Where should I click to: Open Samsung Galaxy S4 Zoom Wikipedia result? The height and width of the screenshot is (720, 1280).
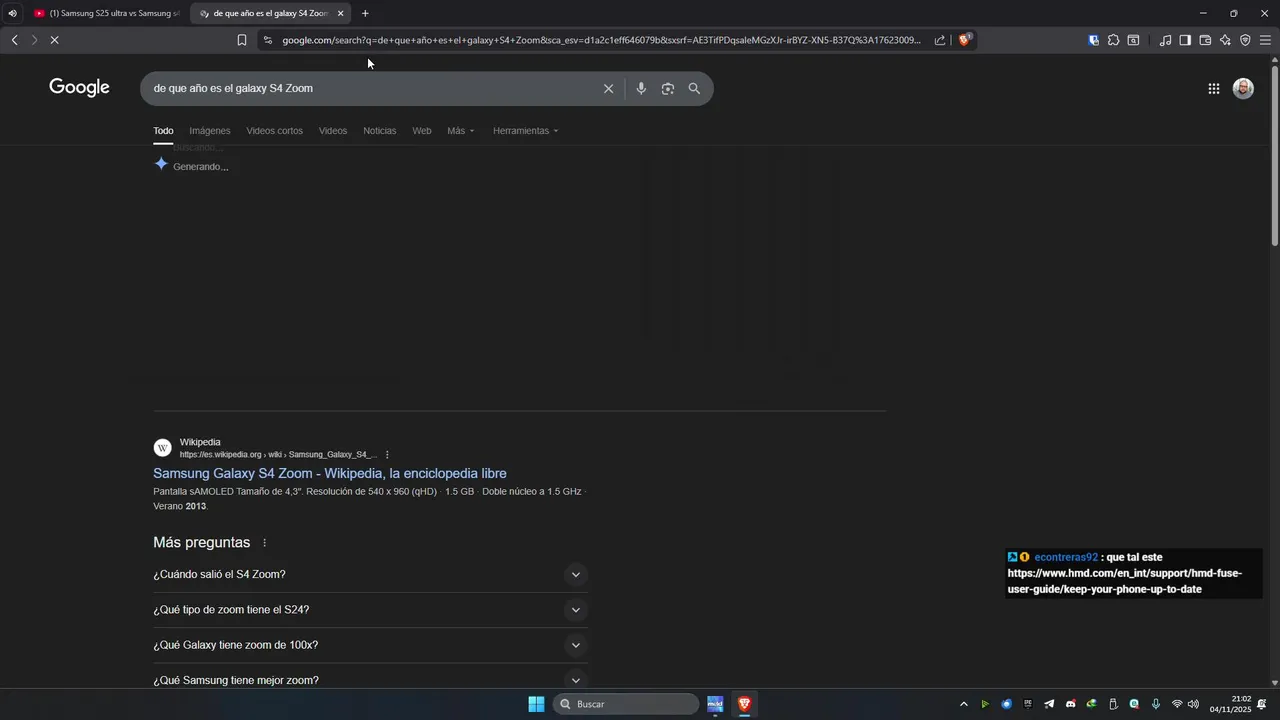pyautogui.click(x=330, y=473)
